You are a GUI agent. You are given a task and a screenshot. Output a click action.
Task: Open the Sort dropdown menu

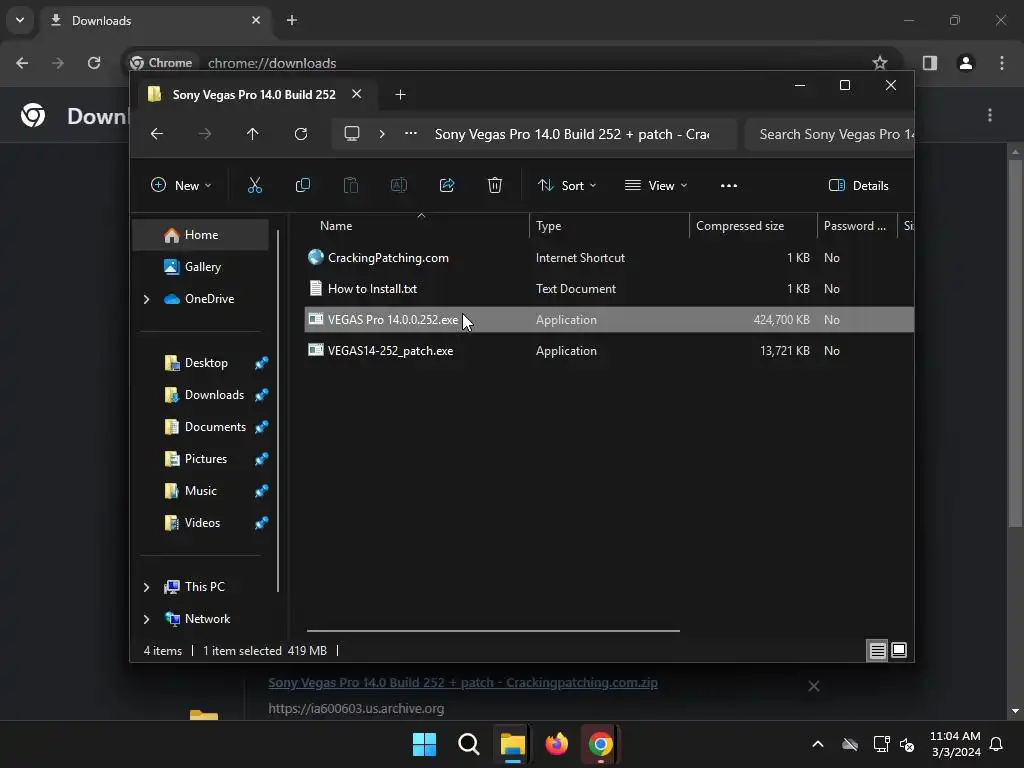click(567, 185)
